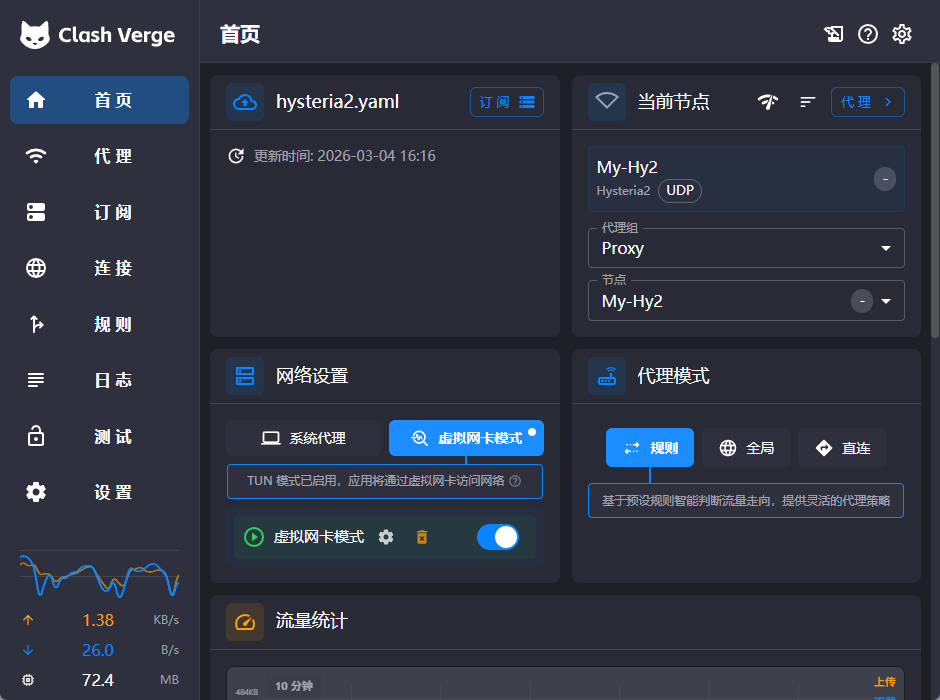Open settings gear in top-right header
Image resolution: width=940 pixels, height=700 pixels.
click(902, 34)
